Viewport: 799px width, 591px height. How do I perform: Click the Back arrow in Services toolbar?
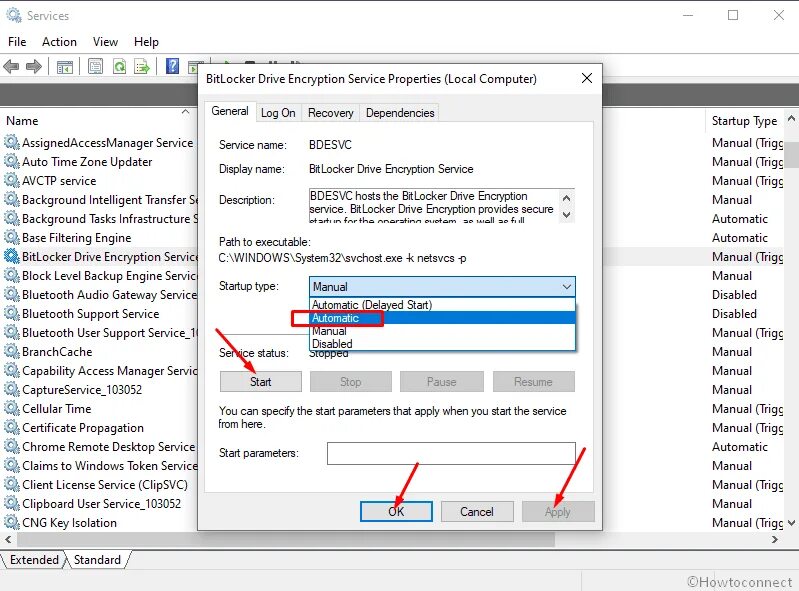[11, 66]
